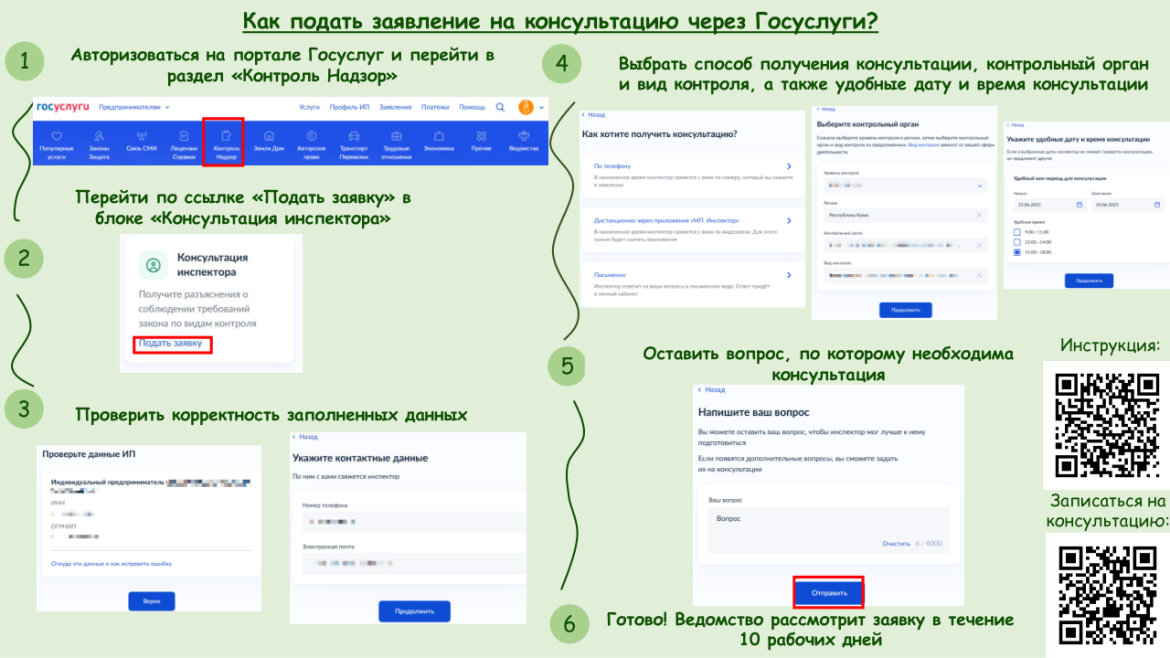
Task: Click the Номер телефона input field
Action: pyautogui.click(x=412, y=522)
